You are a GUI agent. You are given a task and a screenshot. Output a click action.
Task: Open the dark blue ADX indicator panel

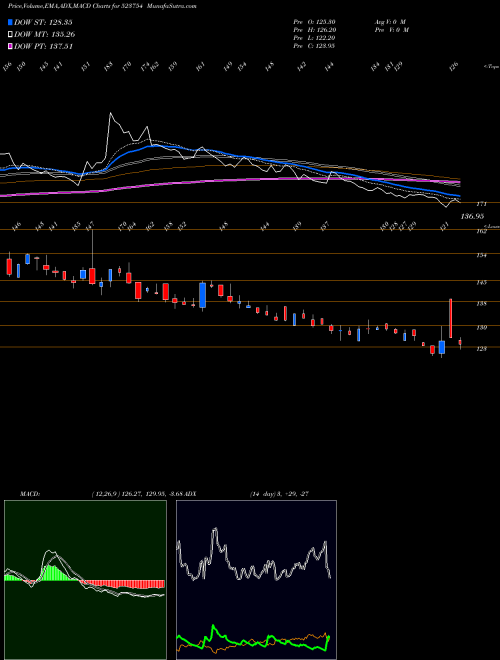click(x=256, y=580)
